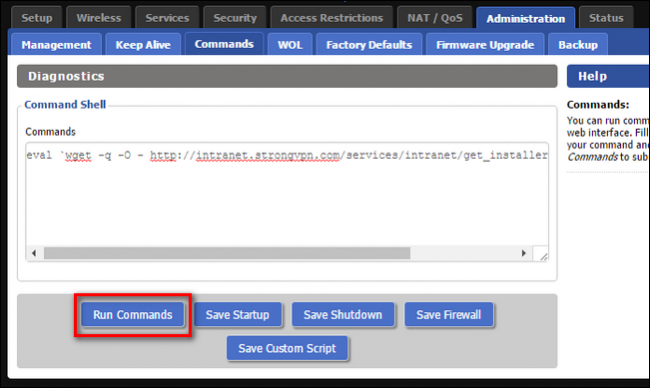Switch to the Services tab
This screenshot has width=650, height=388.
(167, 18)
